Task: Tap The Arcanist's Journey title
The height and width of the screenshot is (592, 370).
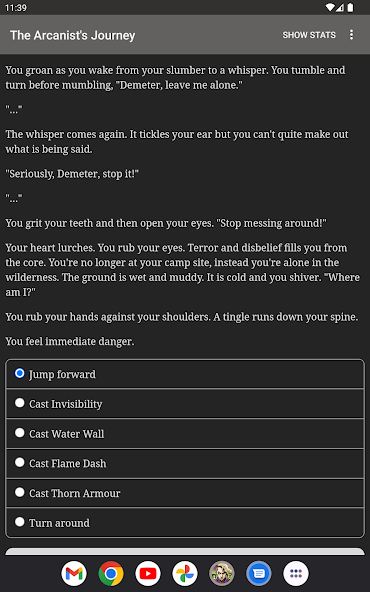Action: [72, 35]
